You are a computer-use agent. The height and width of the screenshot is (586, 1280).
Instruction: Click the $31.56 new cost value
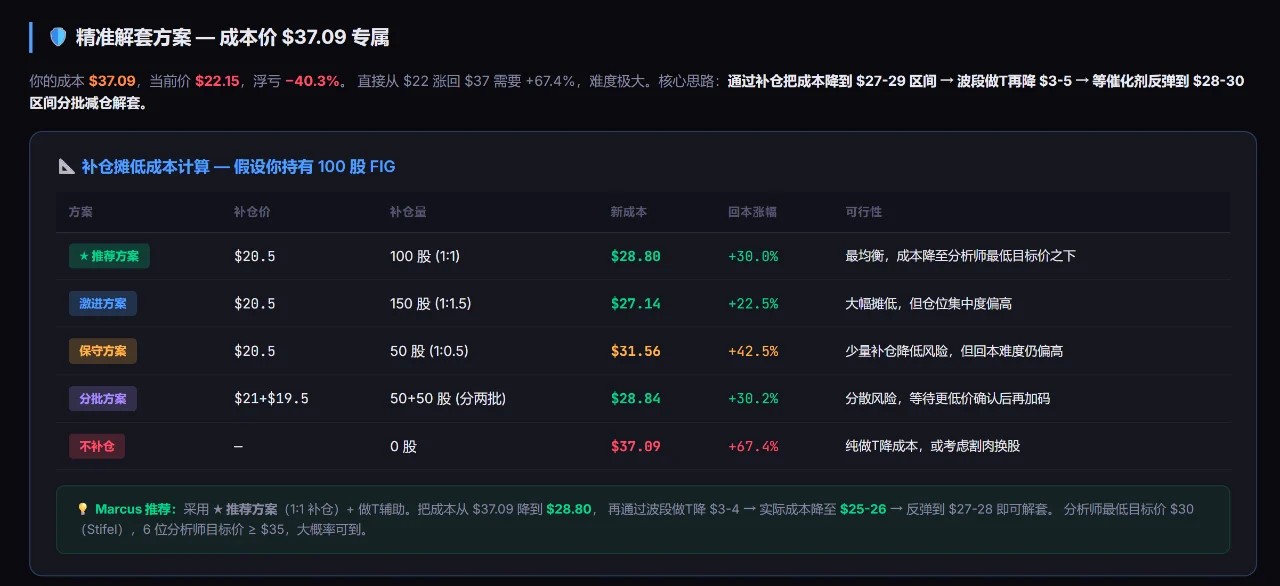pos(636,351)
